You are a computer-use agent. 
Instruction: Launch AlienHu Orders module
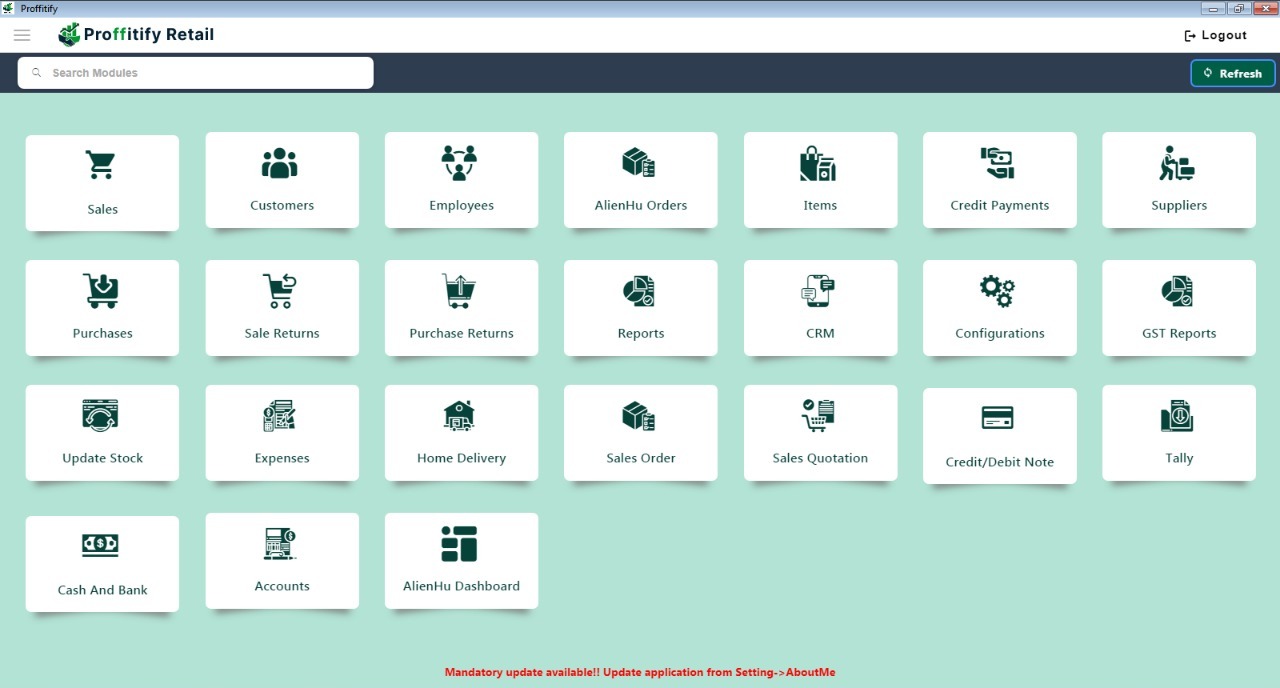click(x=641, y=180)
